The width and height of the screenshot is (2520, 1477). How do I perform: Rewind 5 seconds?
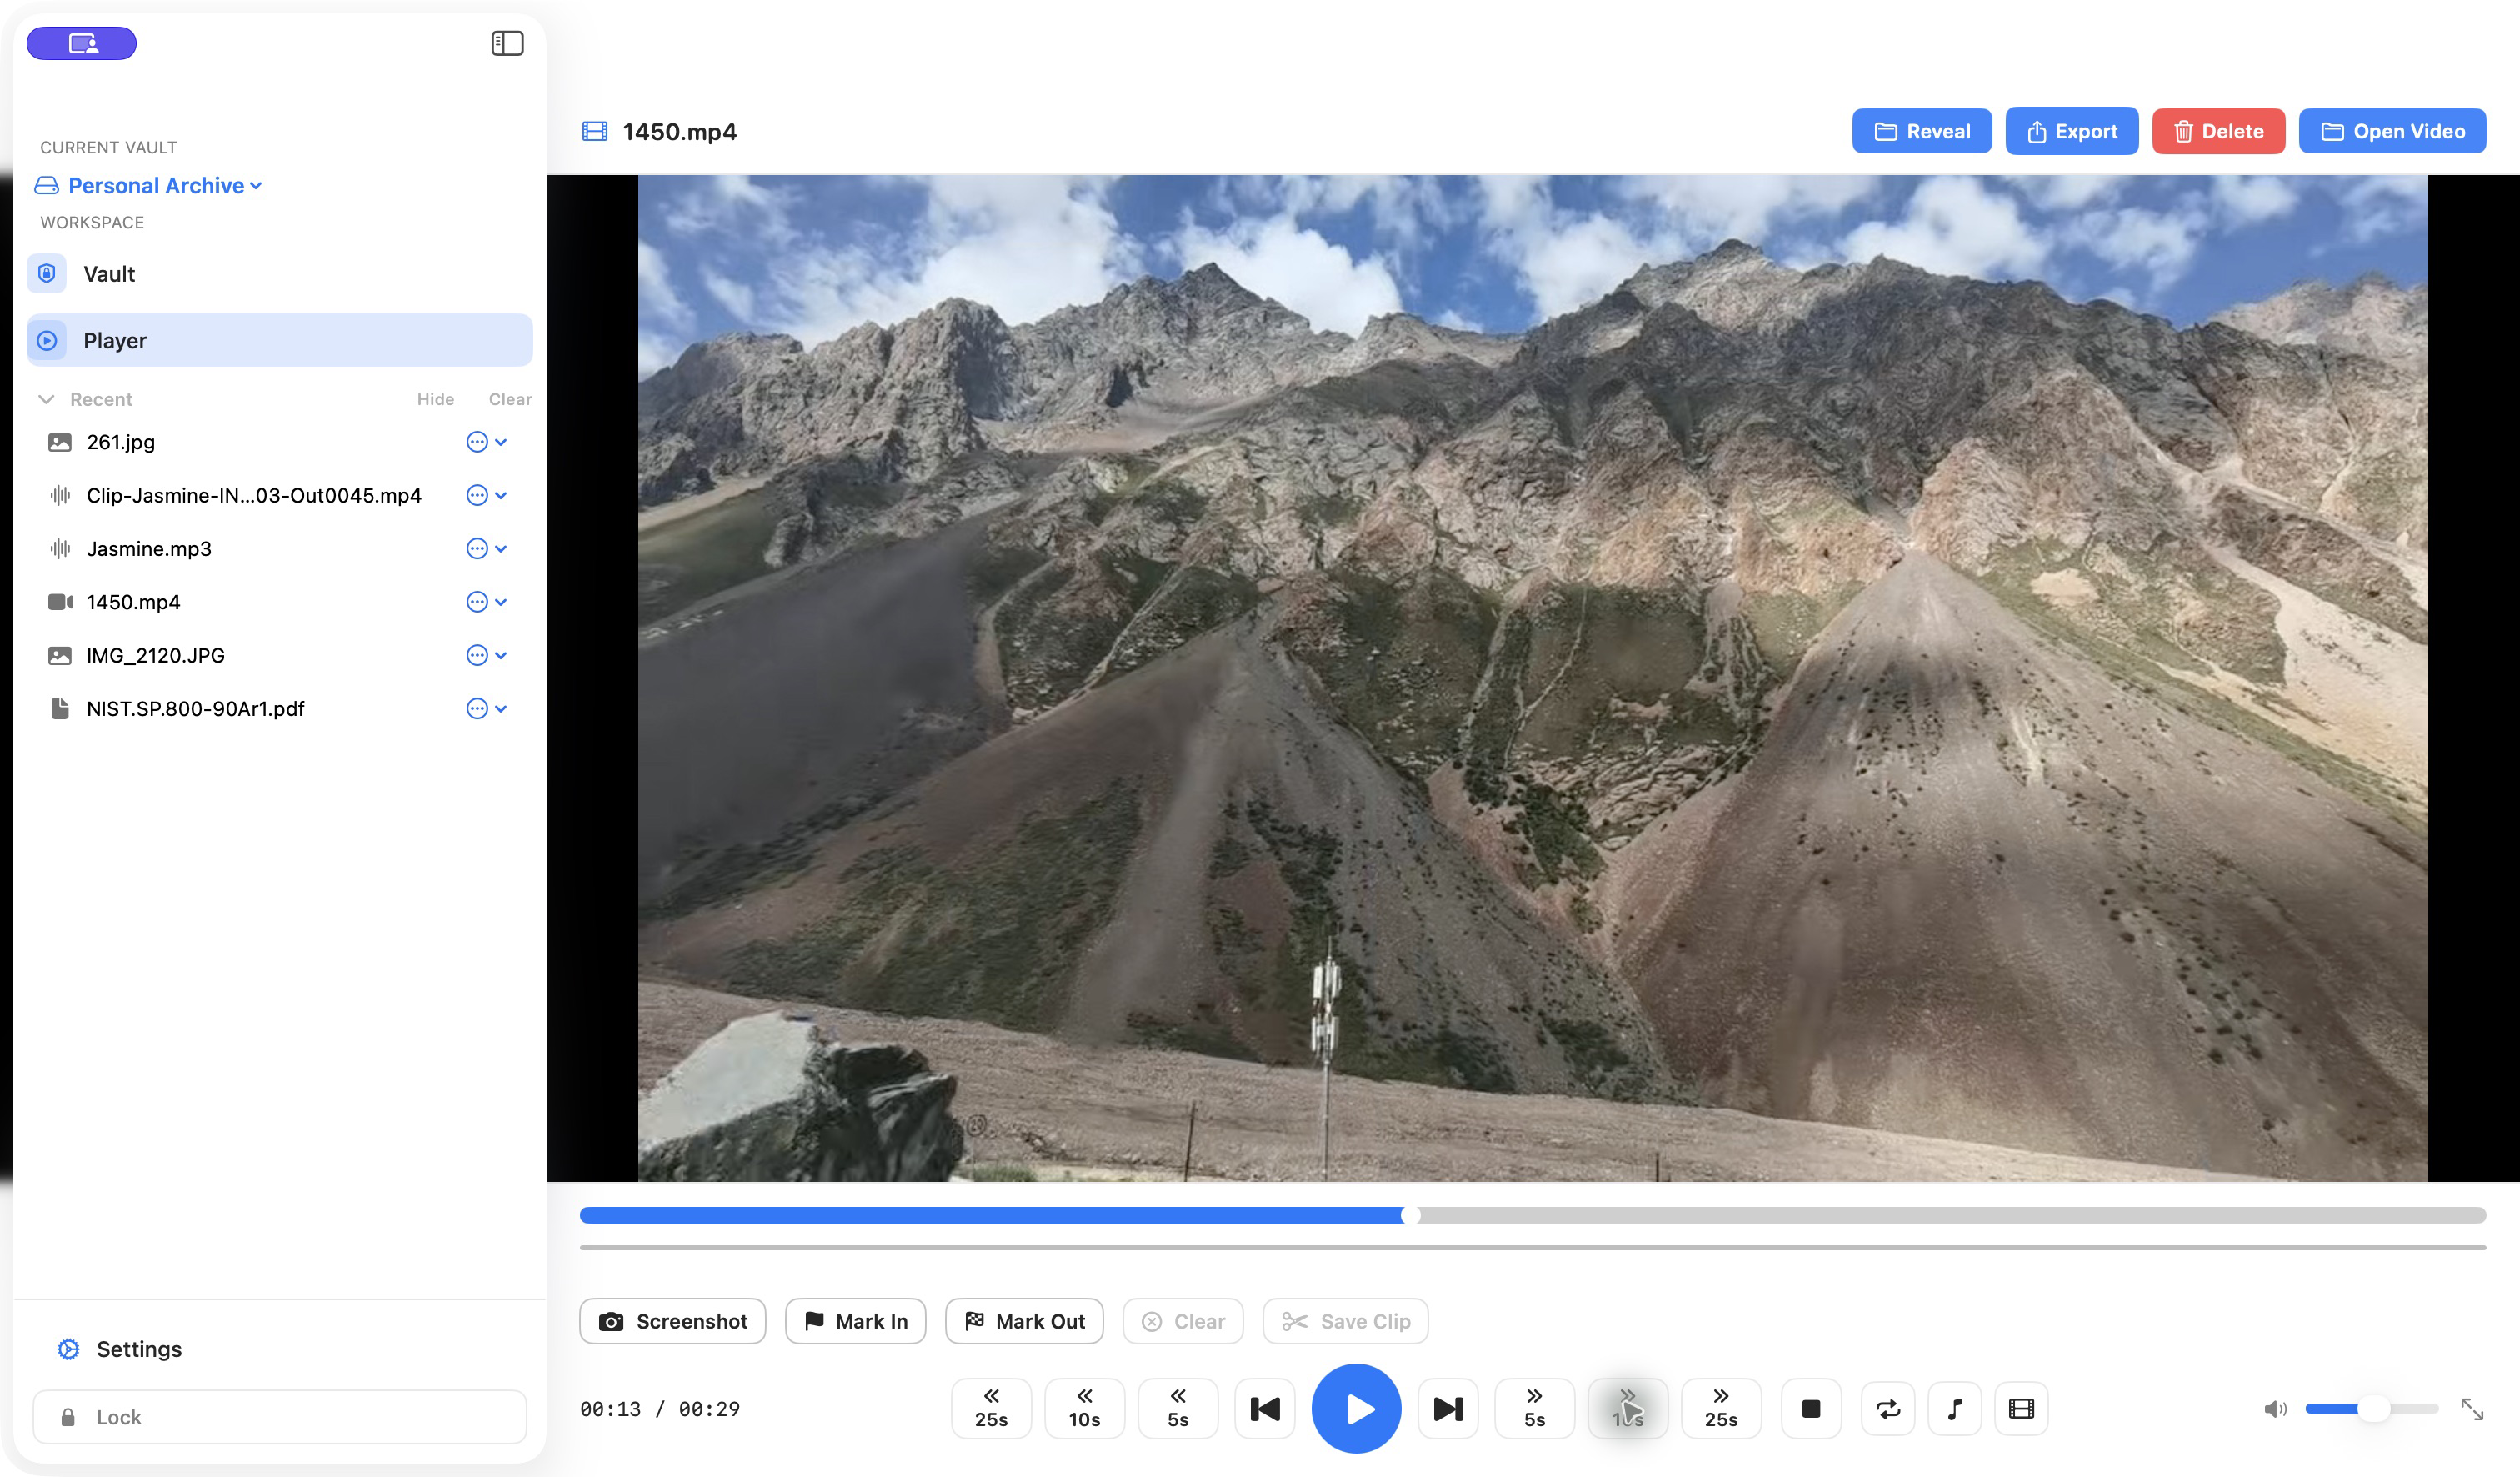[1178, 1408]
